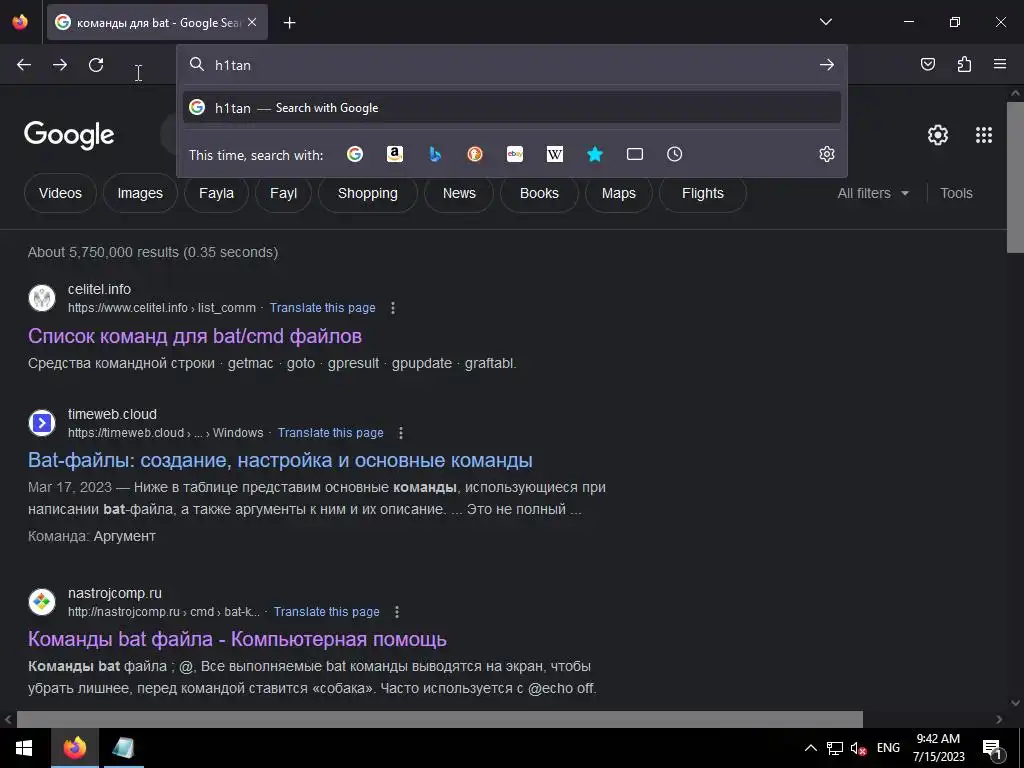1024x768 pixels.
Task: Click the muted volume icon in the tray
Action: click(x=858, y=748)
